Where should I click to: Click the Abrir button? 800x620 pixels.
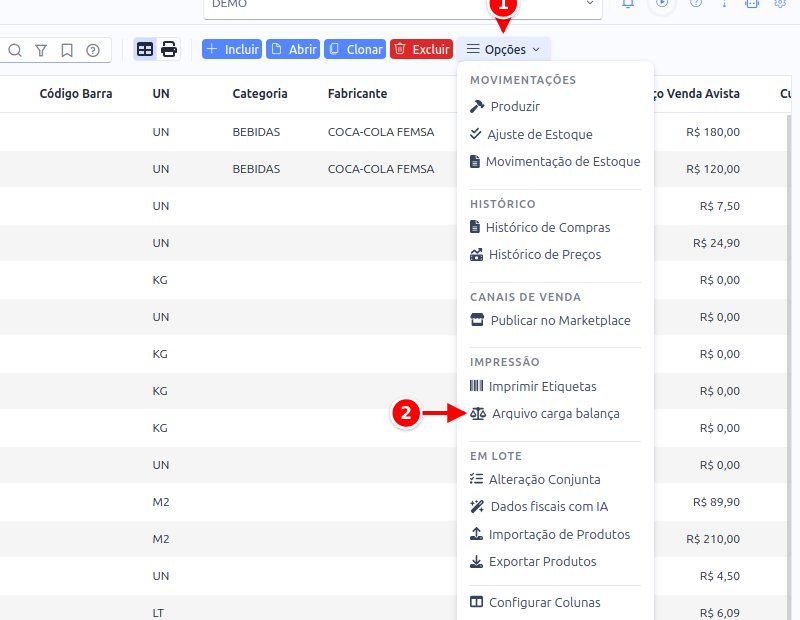click(293, 49)
